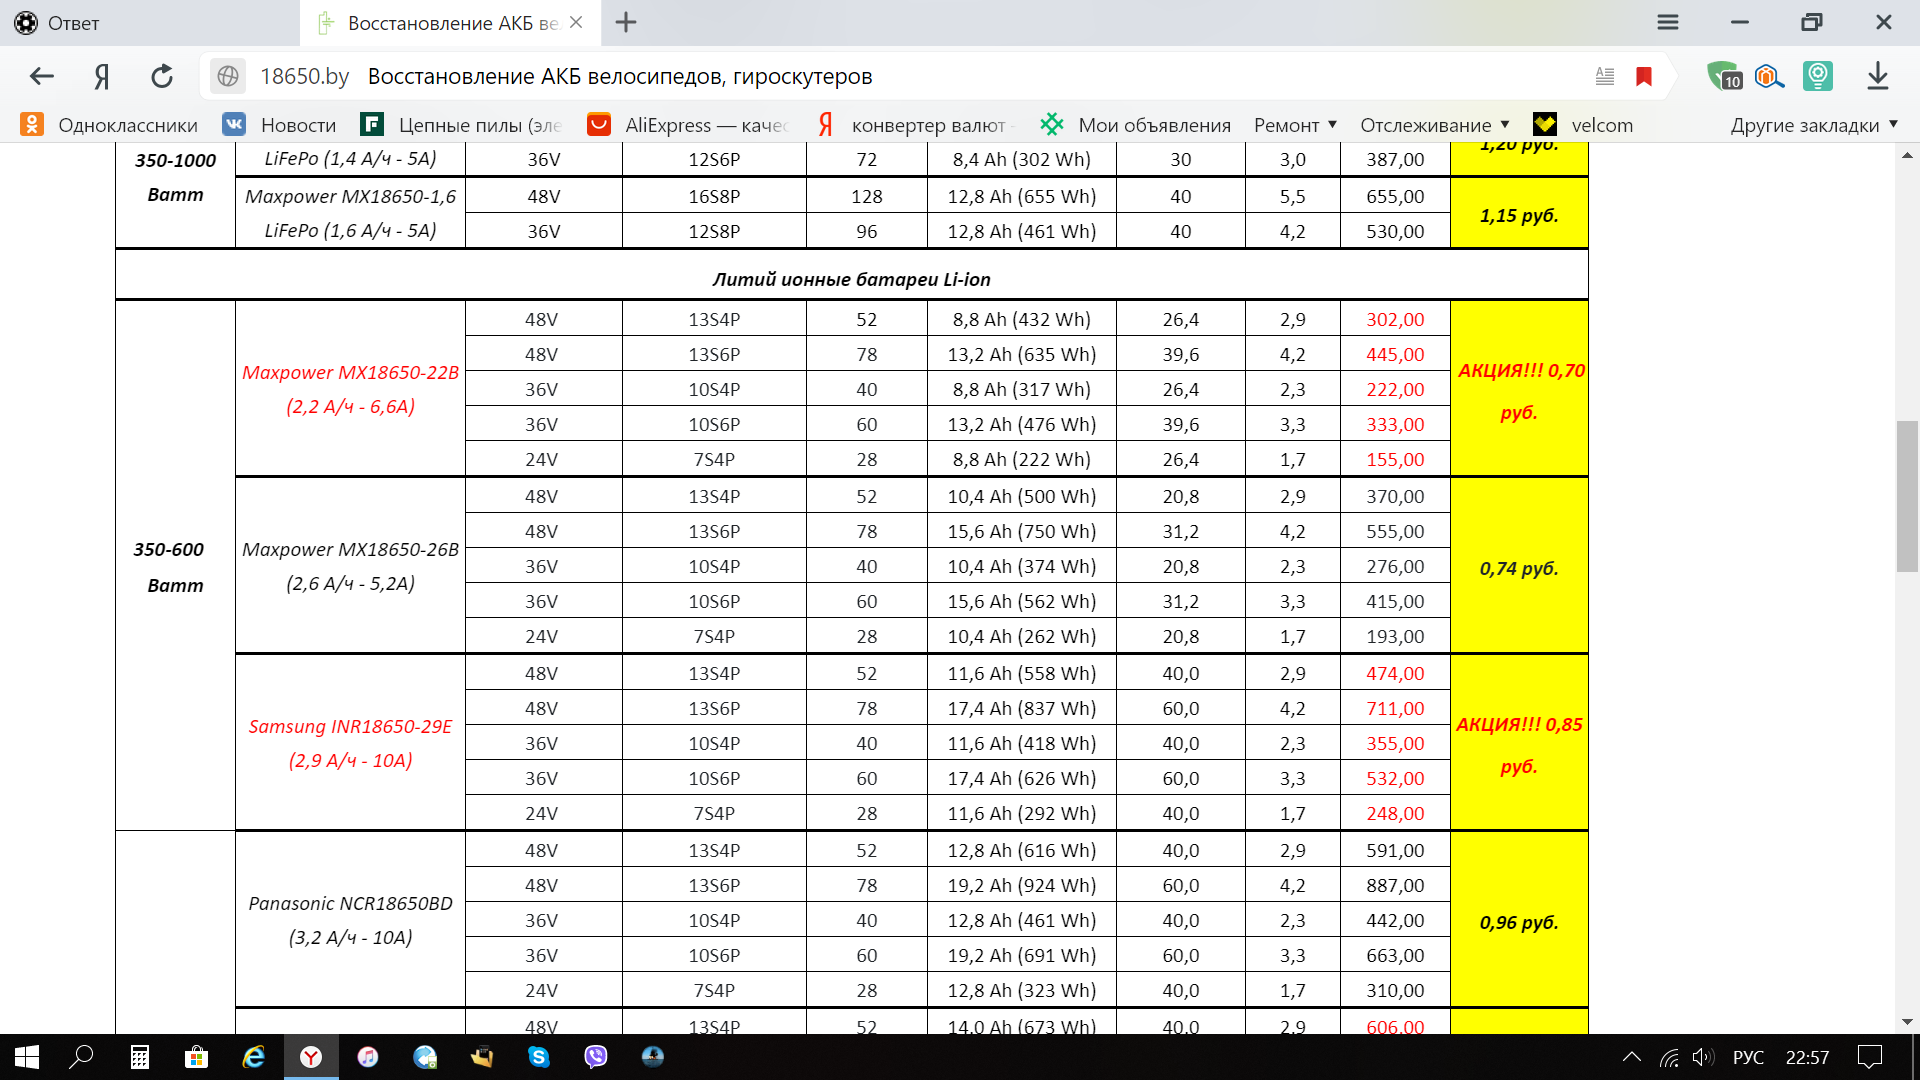Viewport: 1920px width, 1080px height.
Task: Open the Adguard shield extension with badge 10
Action: coord(1724,76)
